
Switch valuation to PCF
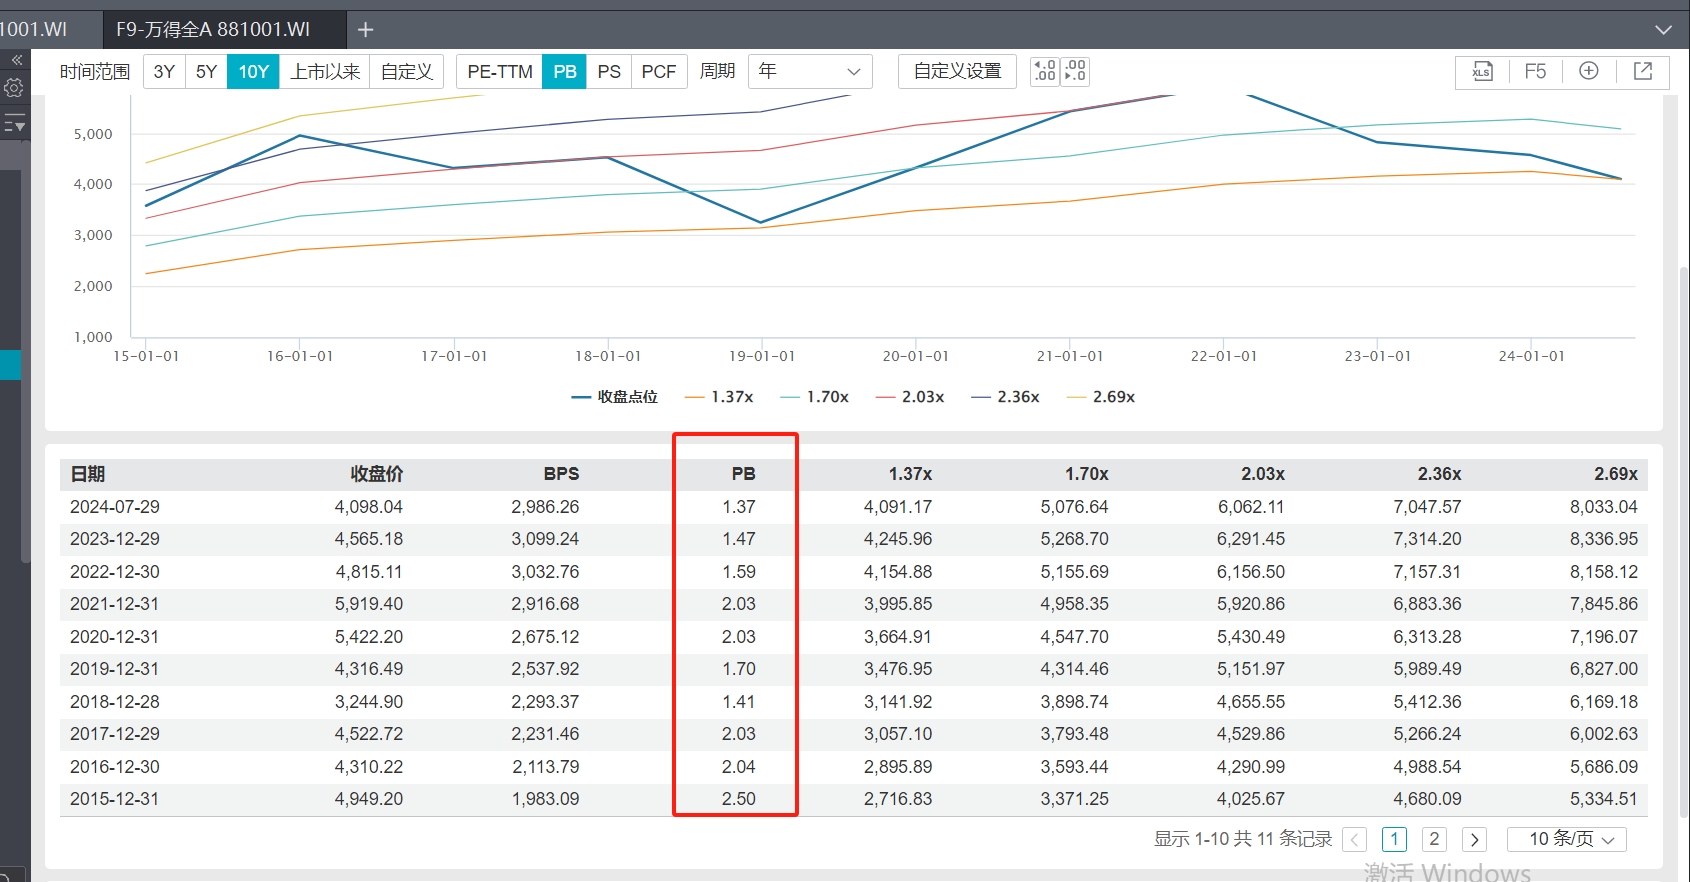659,72
